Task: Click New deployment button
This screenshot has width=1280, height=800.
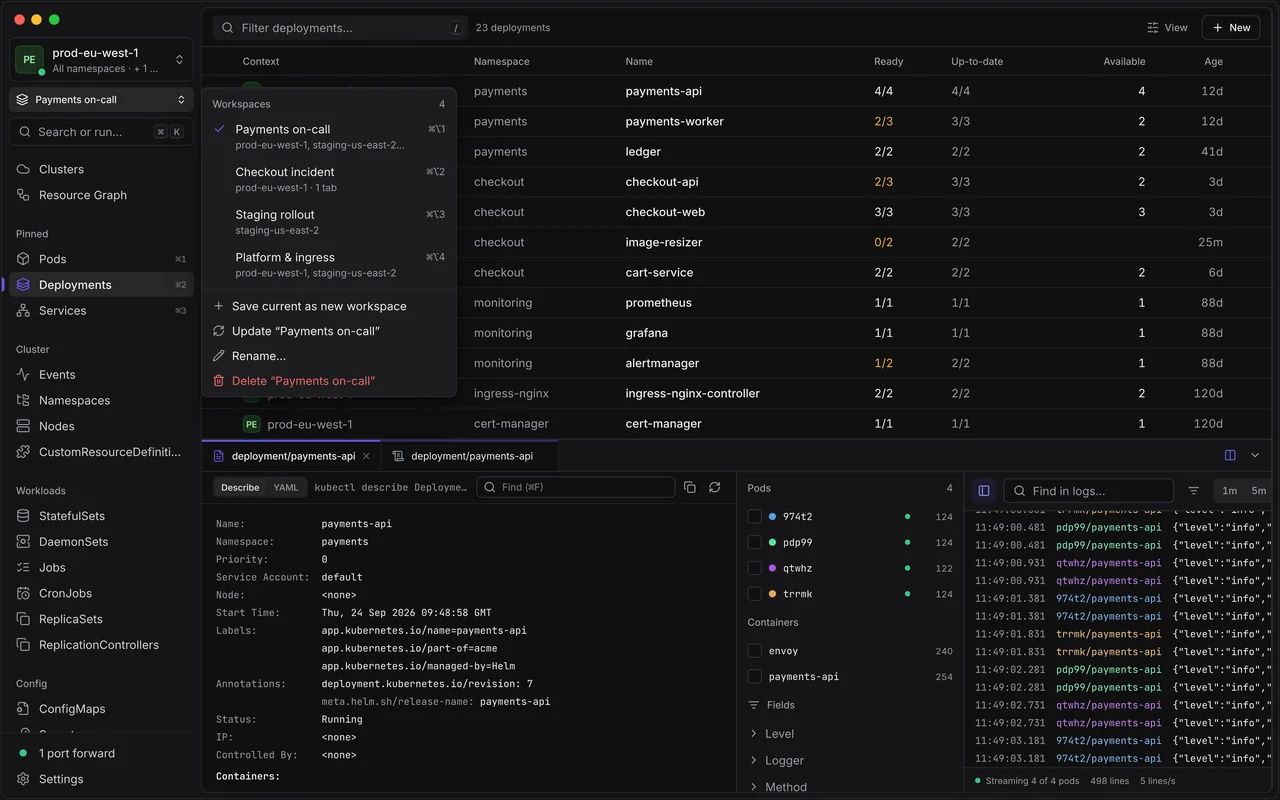Action: pos(1231,28)
